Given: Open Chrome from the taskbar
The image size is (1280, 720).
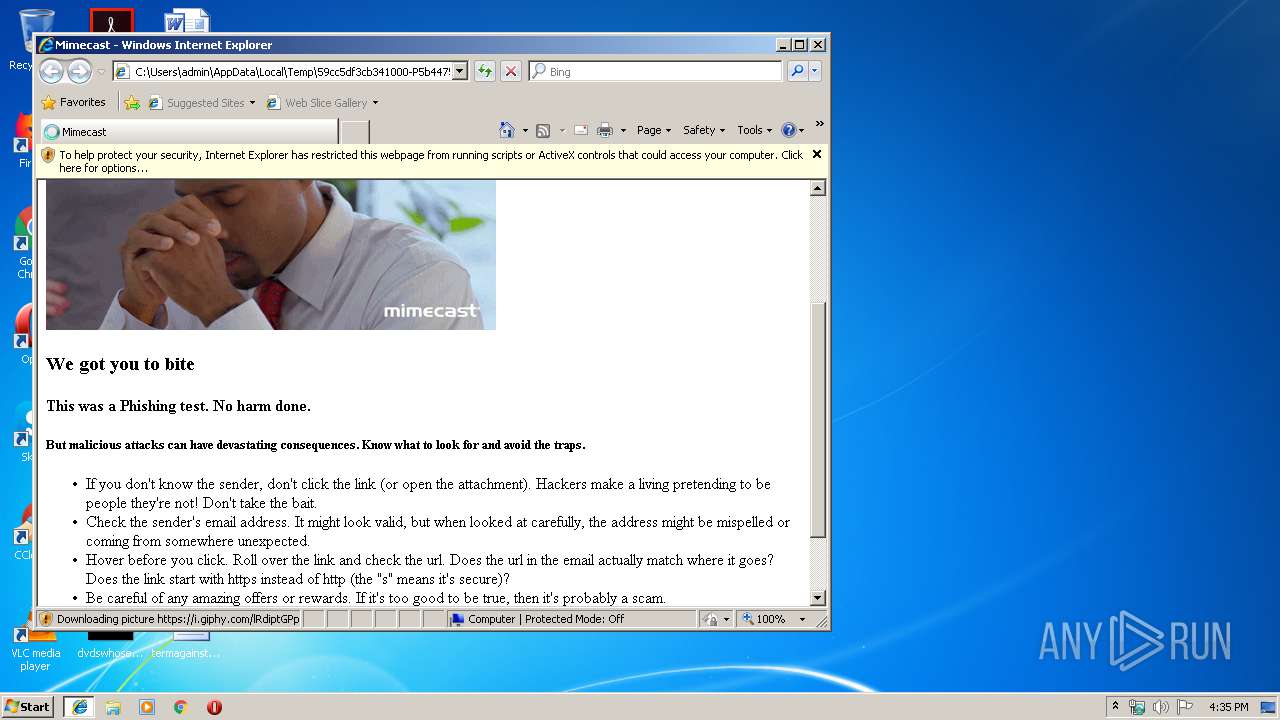Looking at the screenshot, I should (181, 707).
